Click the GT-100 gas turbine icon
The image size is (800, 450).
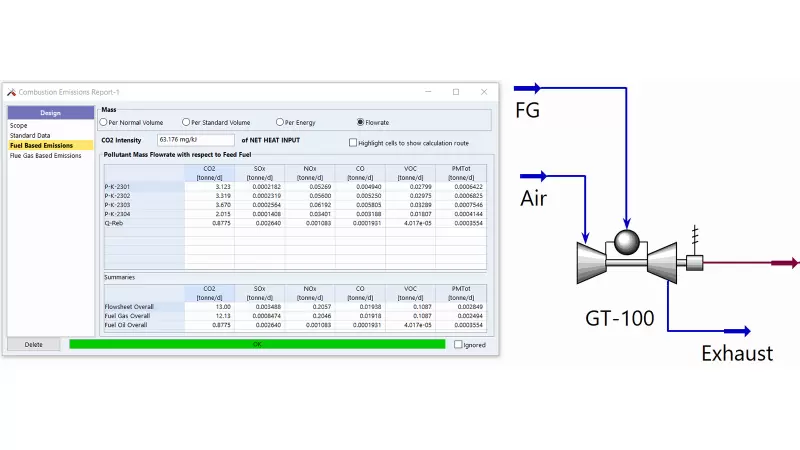(625, 264)
